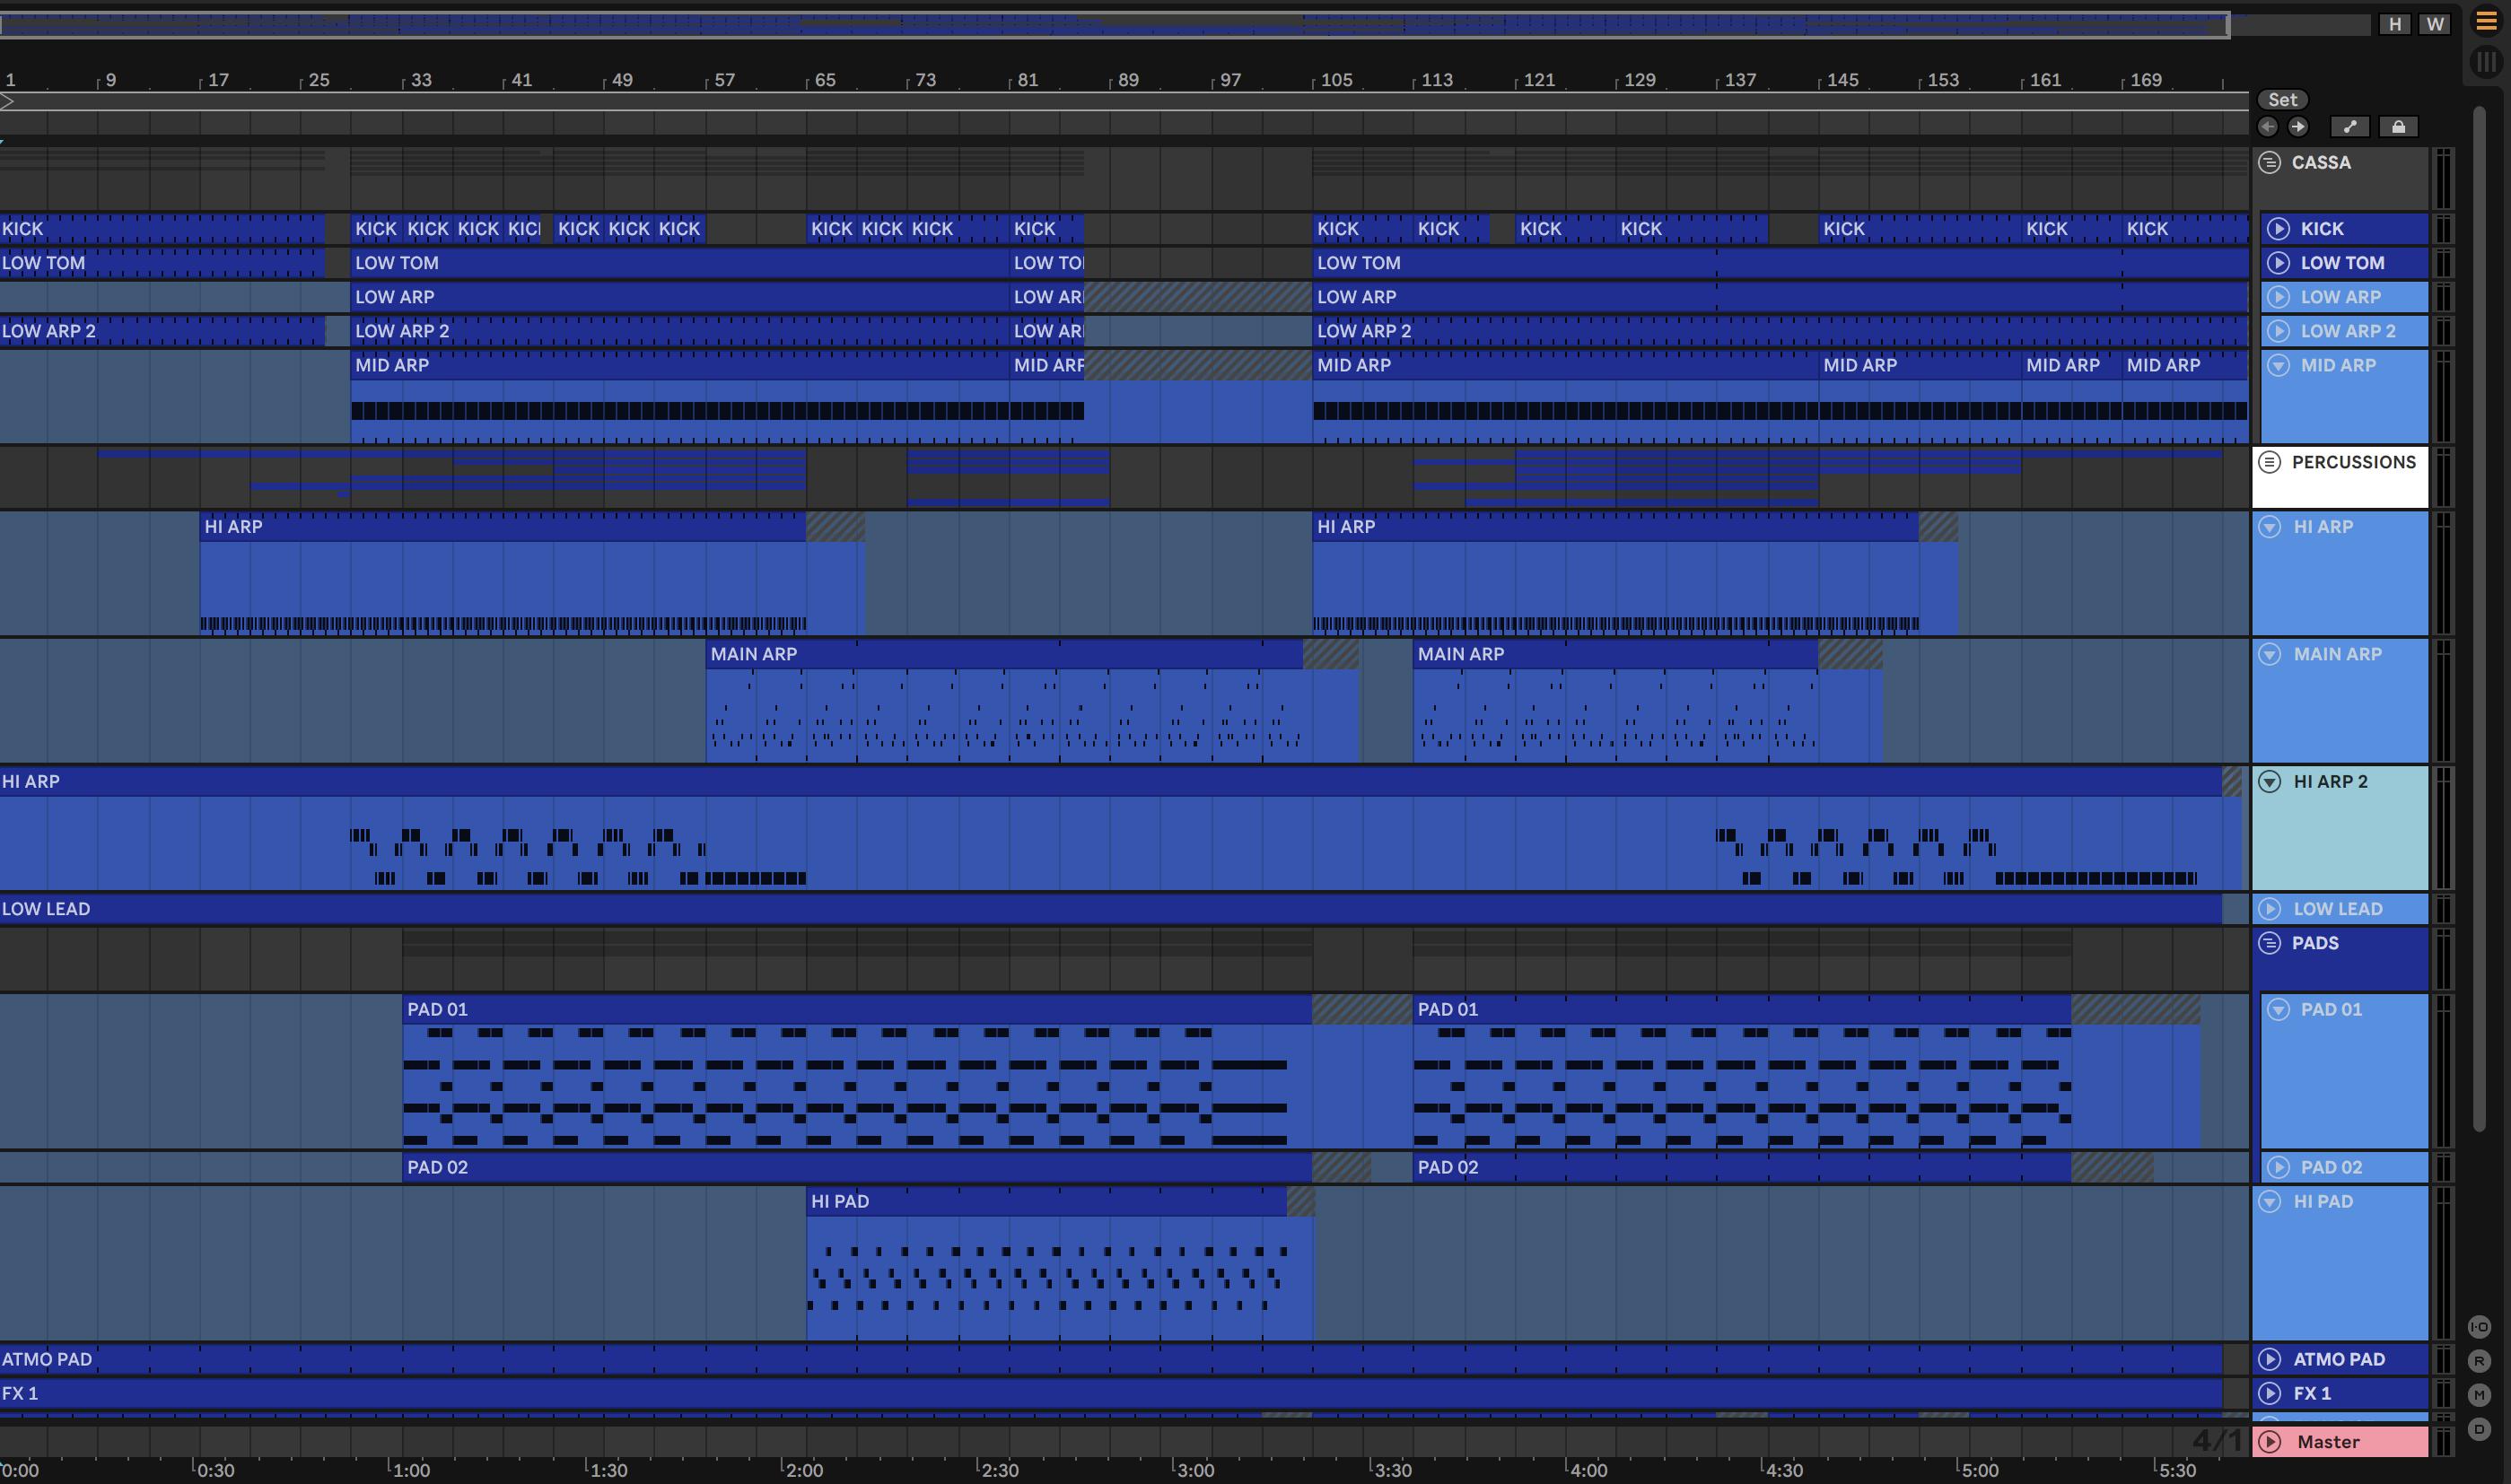Switch to Session View with the vertical-bars icon
The height and width of the screenshot is (1484, 2511).
tap(2485, 63)
